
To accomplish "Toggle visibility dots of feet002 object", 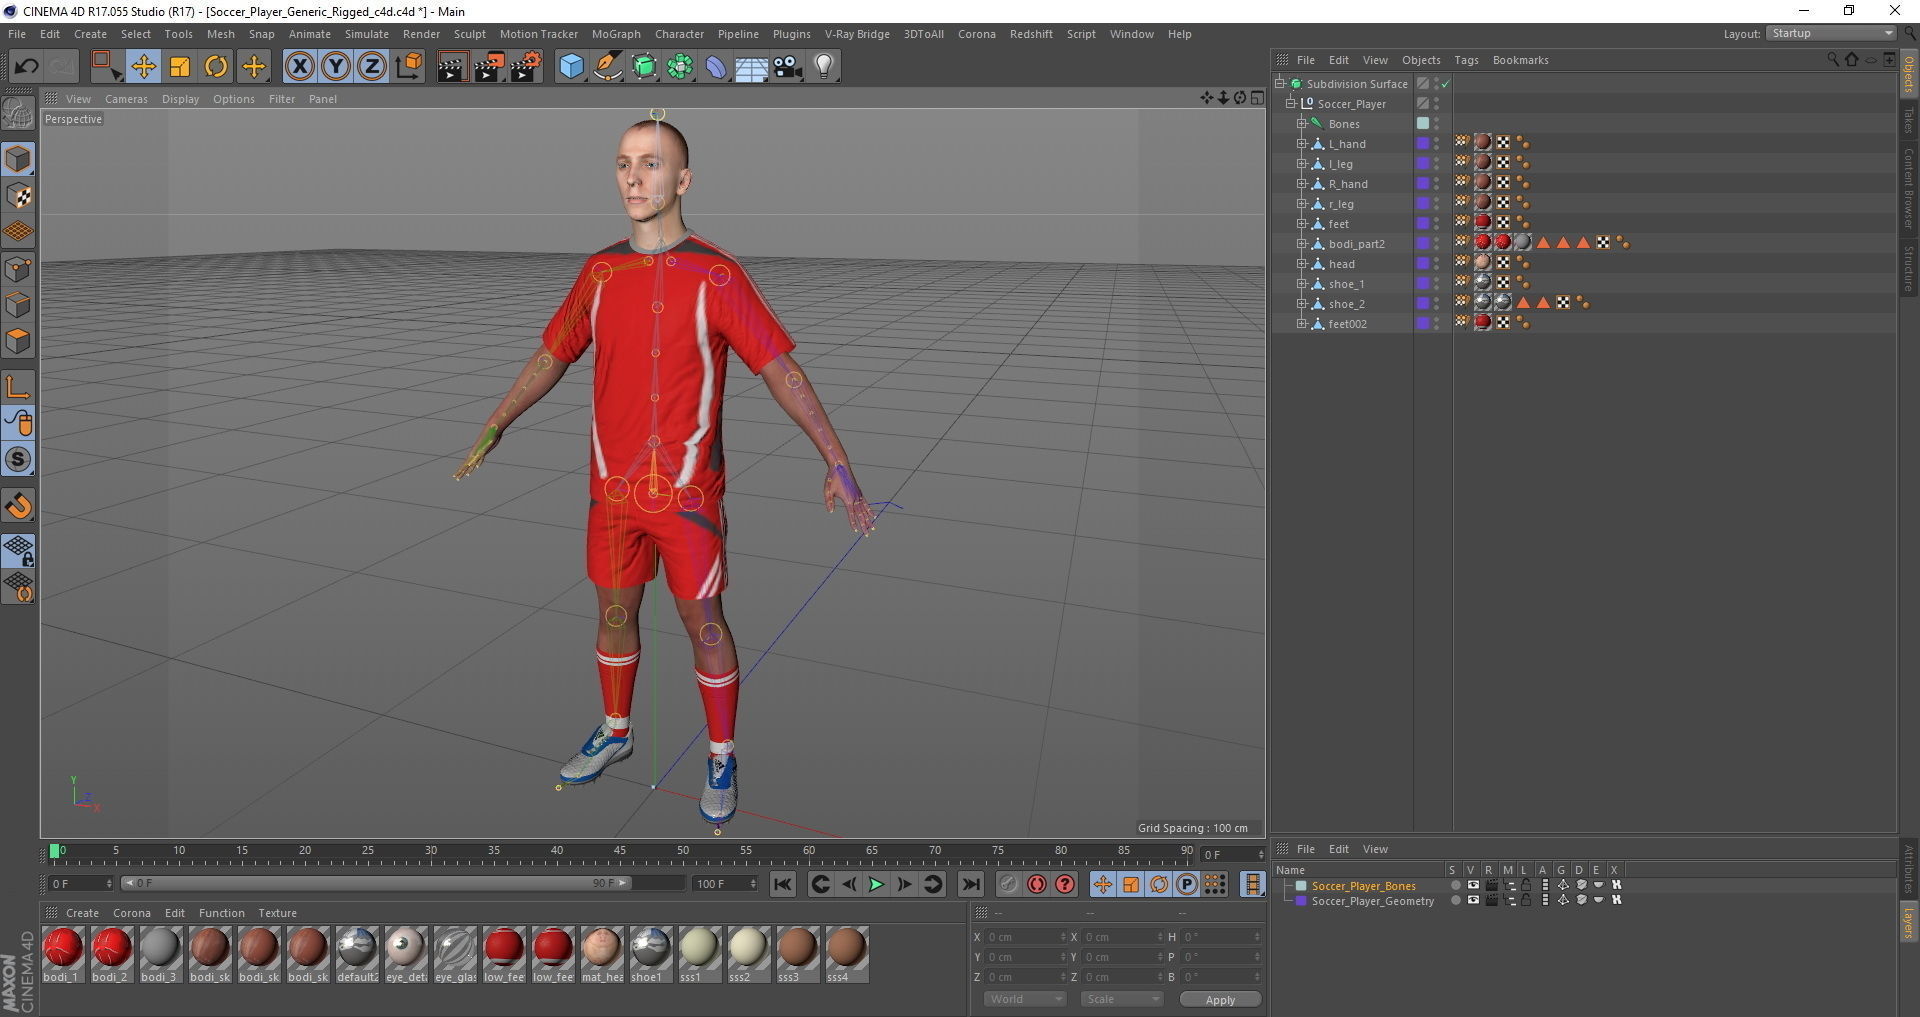I will (1437, 323).
